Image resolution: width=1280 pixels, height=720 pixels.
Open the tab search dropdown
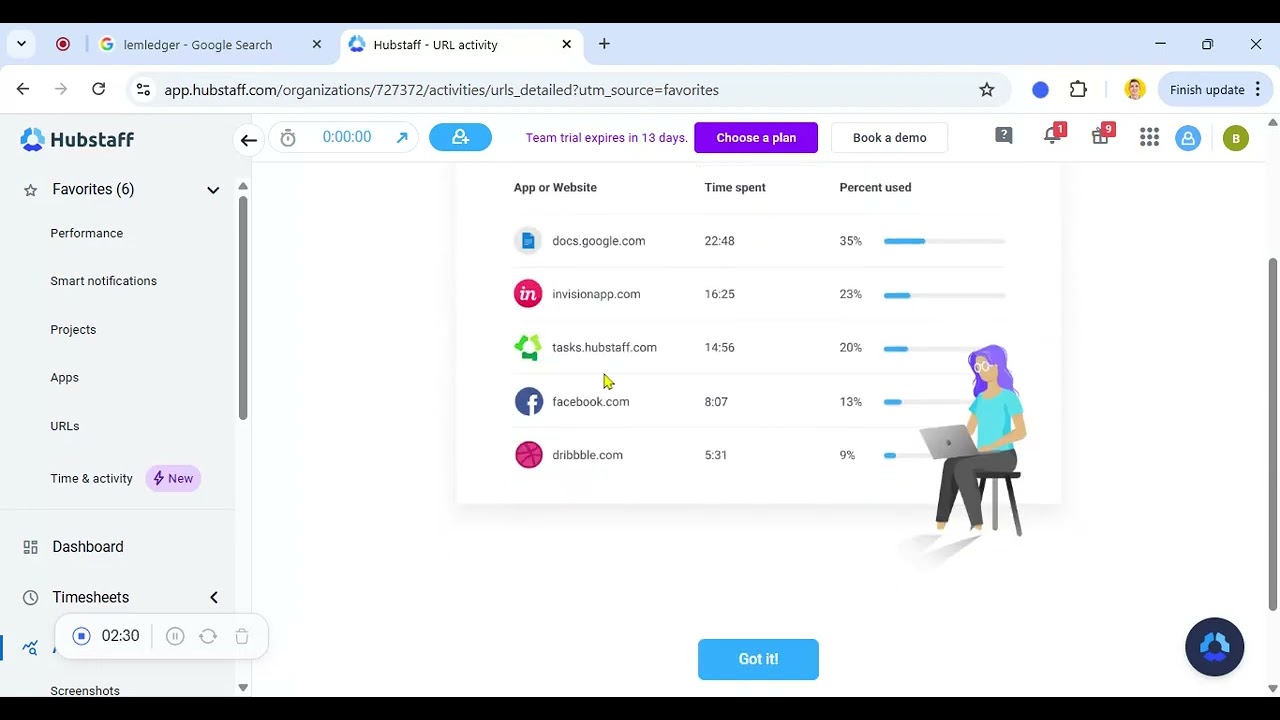click(21, 44)
